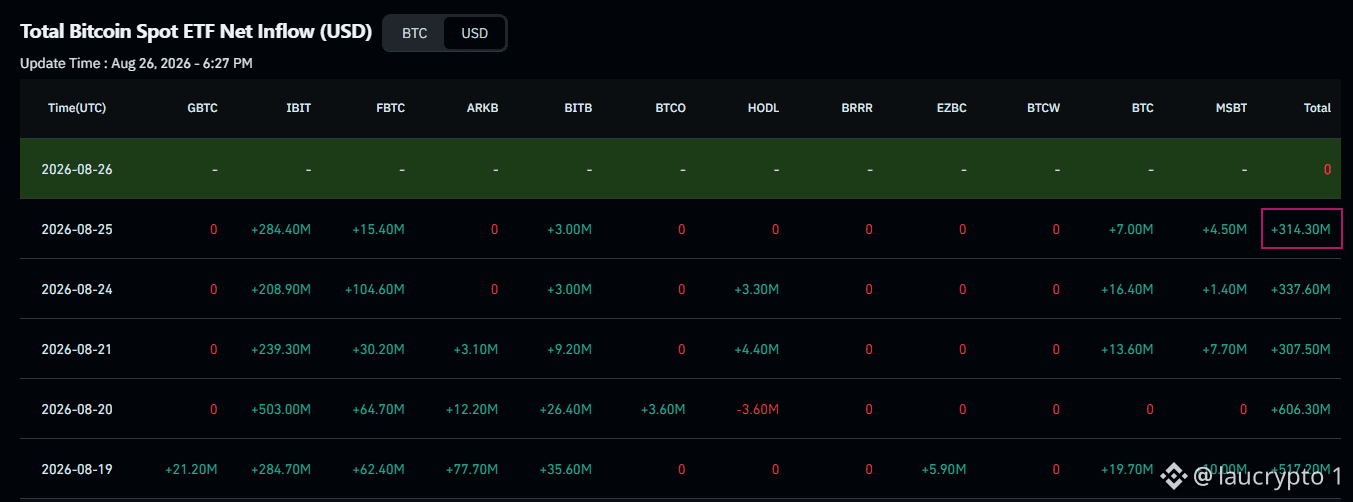Click the +239.30M IBIT value
The image size is (1353, 502).
click(281, 350)
